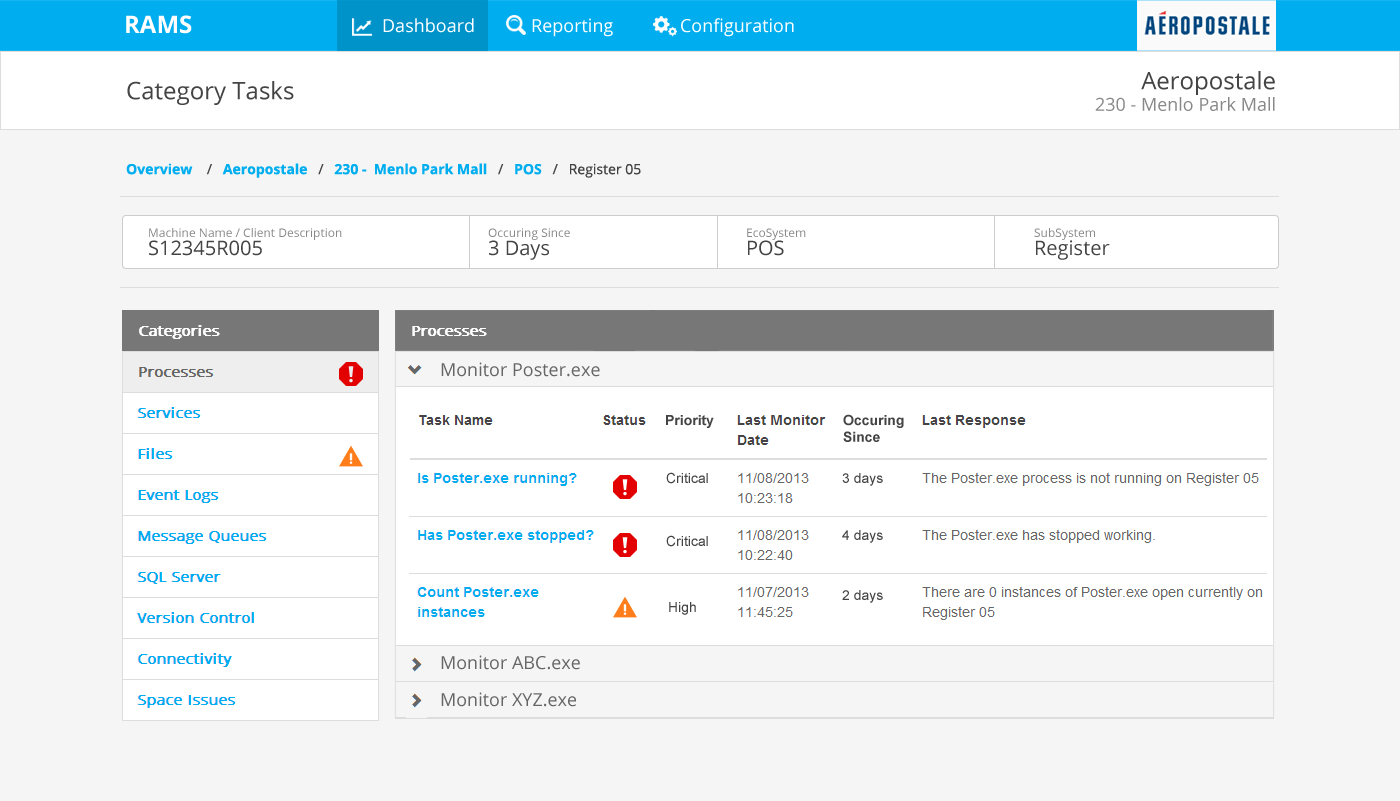Select the Services category

tap(250, 413)
